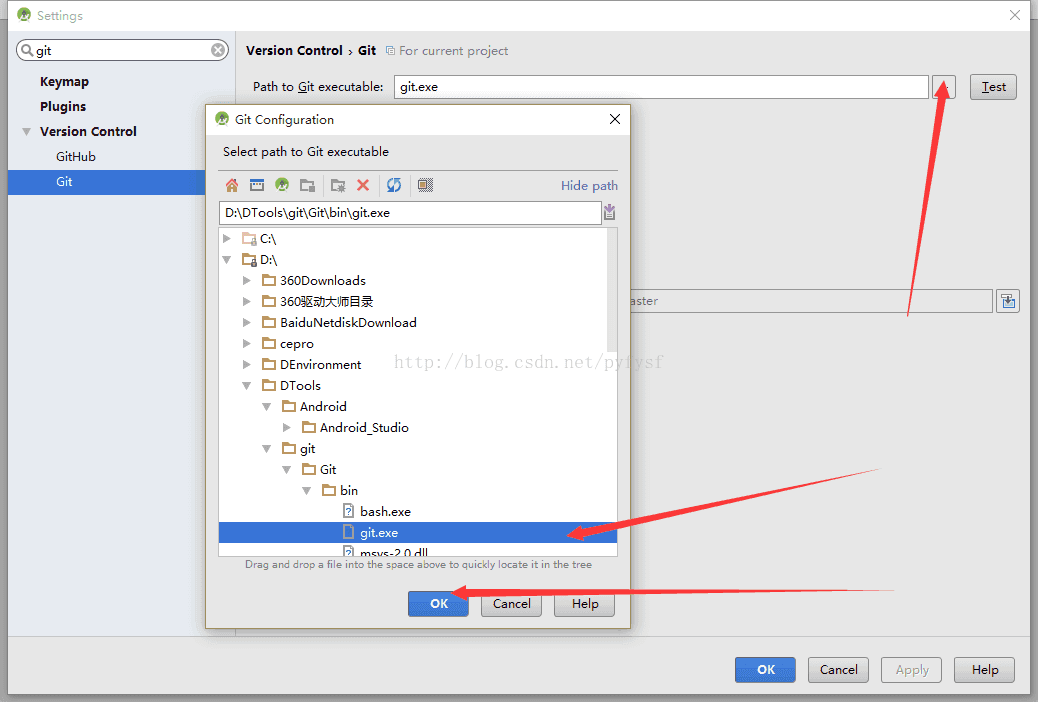The height and width of the screenshot is (702, 1038).
Task: Toggle show hidden files and directories
Action: [x=425, y=185]
